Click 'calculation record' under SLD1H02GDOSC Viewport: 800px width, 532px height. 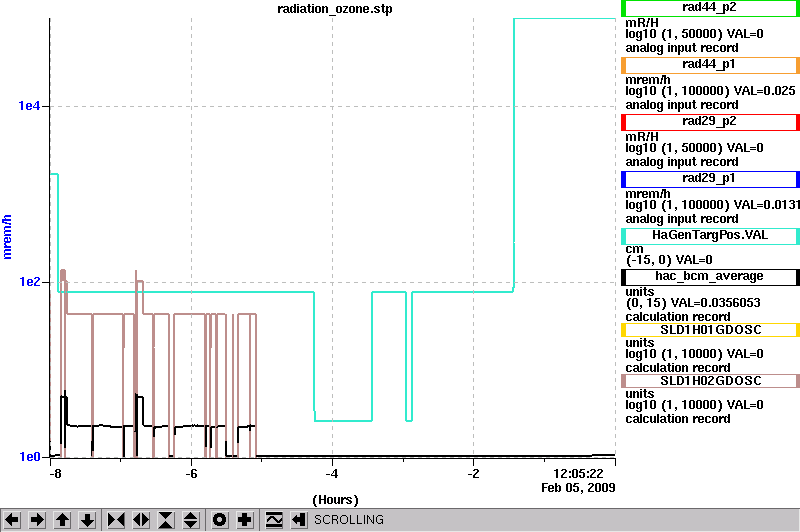tap(678, 419)
